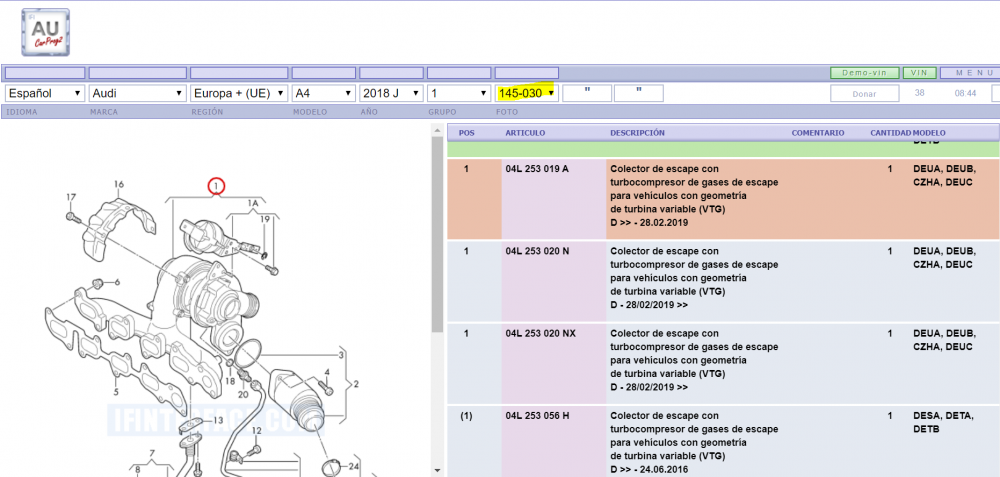Select part number 04L 253 020 N
Viewport: 1000px width, 477px height.
(537, 251)
